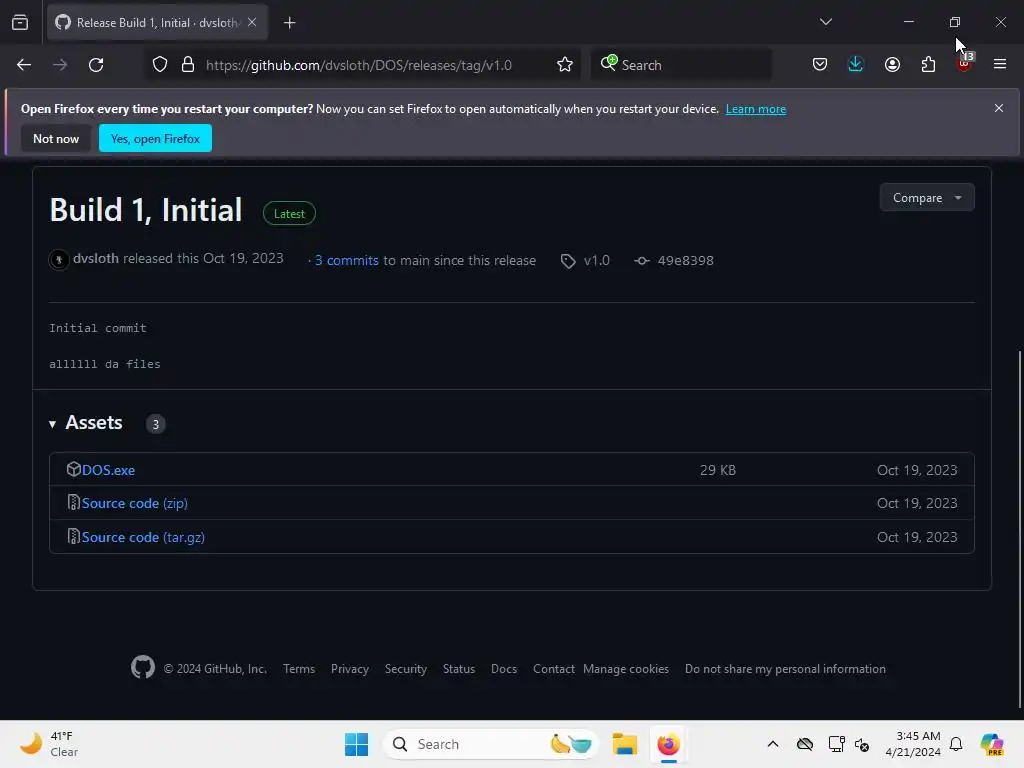Image resolution: width=1024 pixels, height=768 pixels.
Task: Open commit 49e8398
Action: point(685,261)
